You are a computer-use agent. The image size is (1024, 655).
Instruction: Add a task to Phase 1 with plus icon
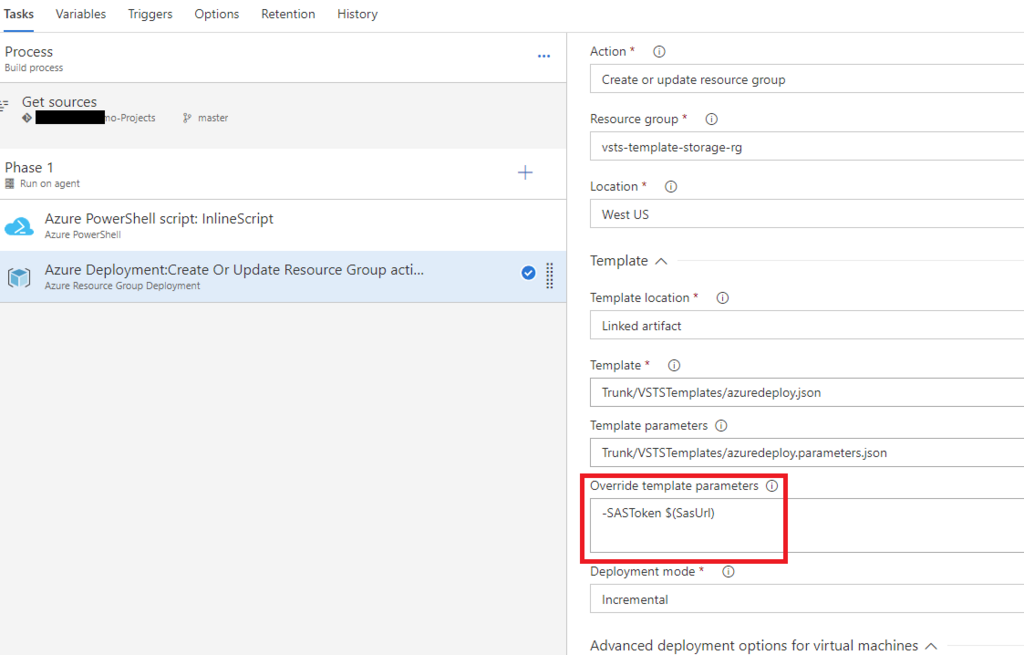525,172
